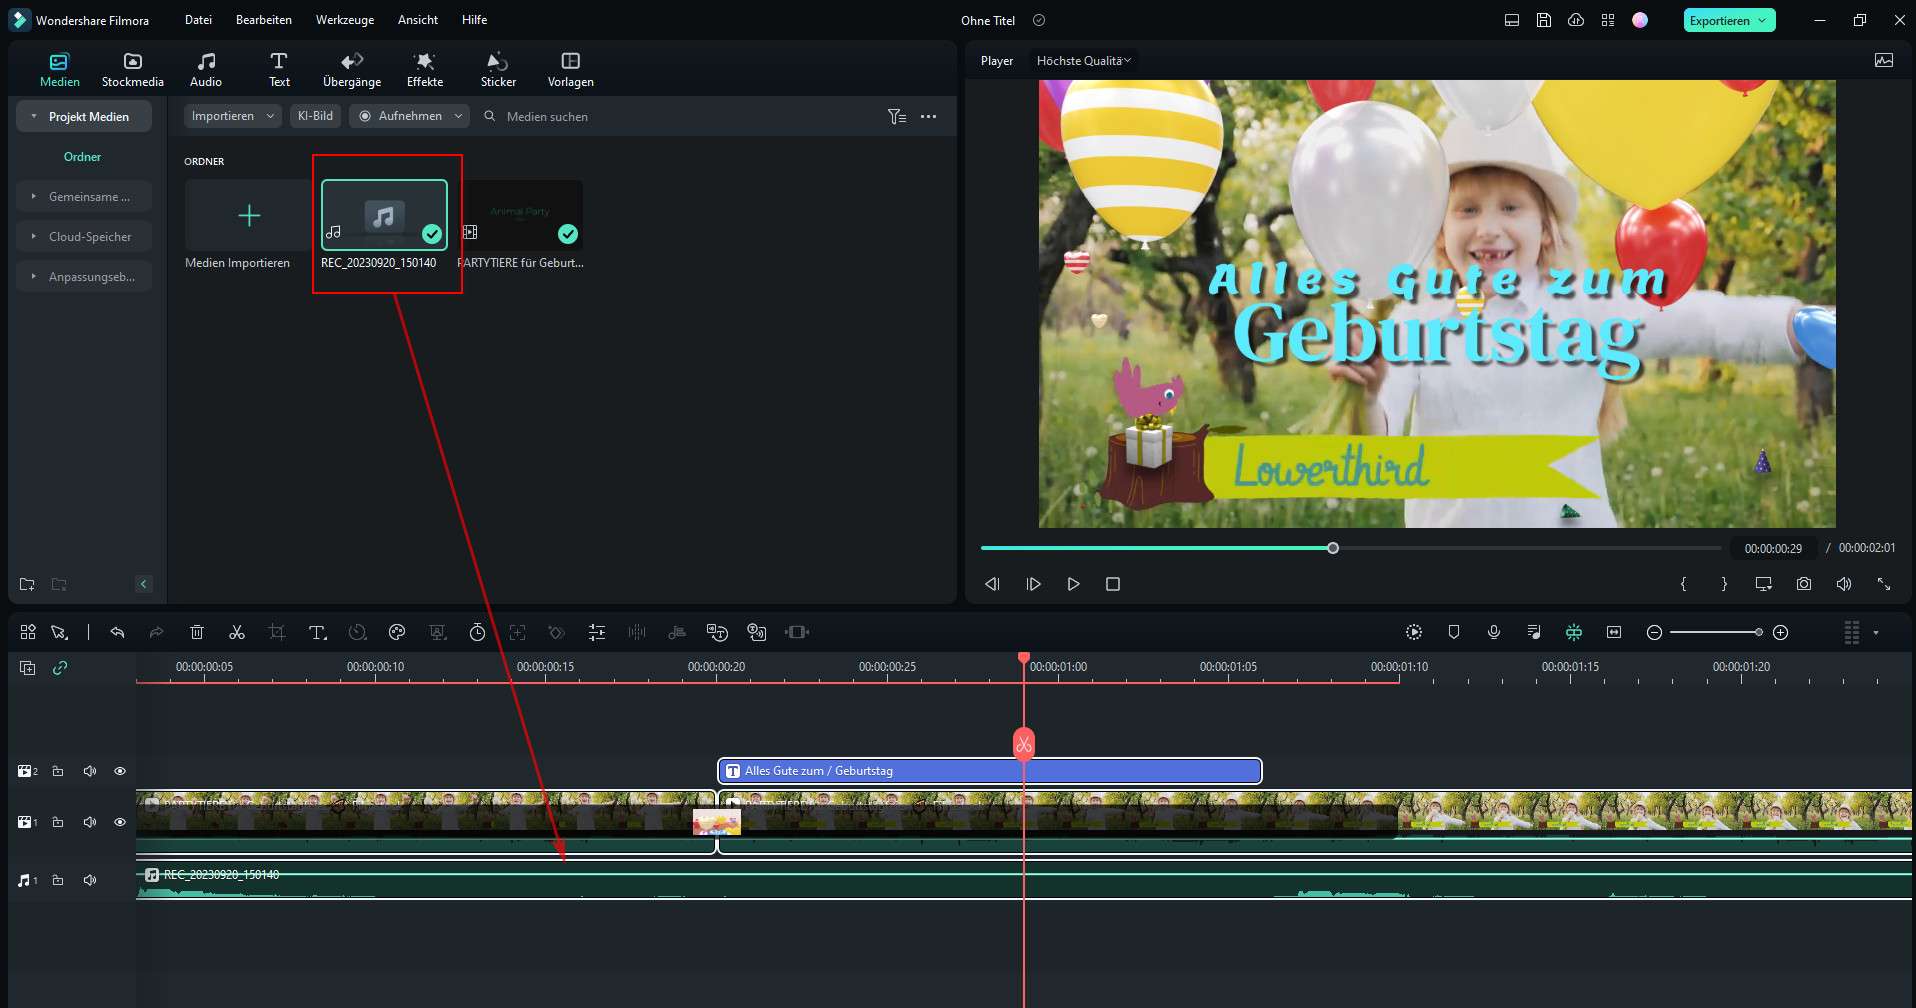Open the Text tab
1916x1008 pixels.
pos(279,70)
